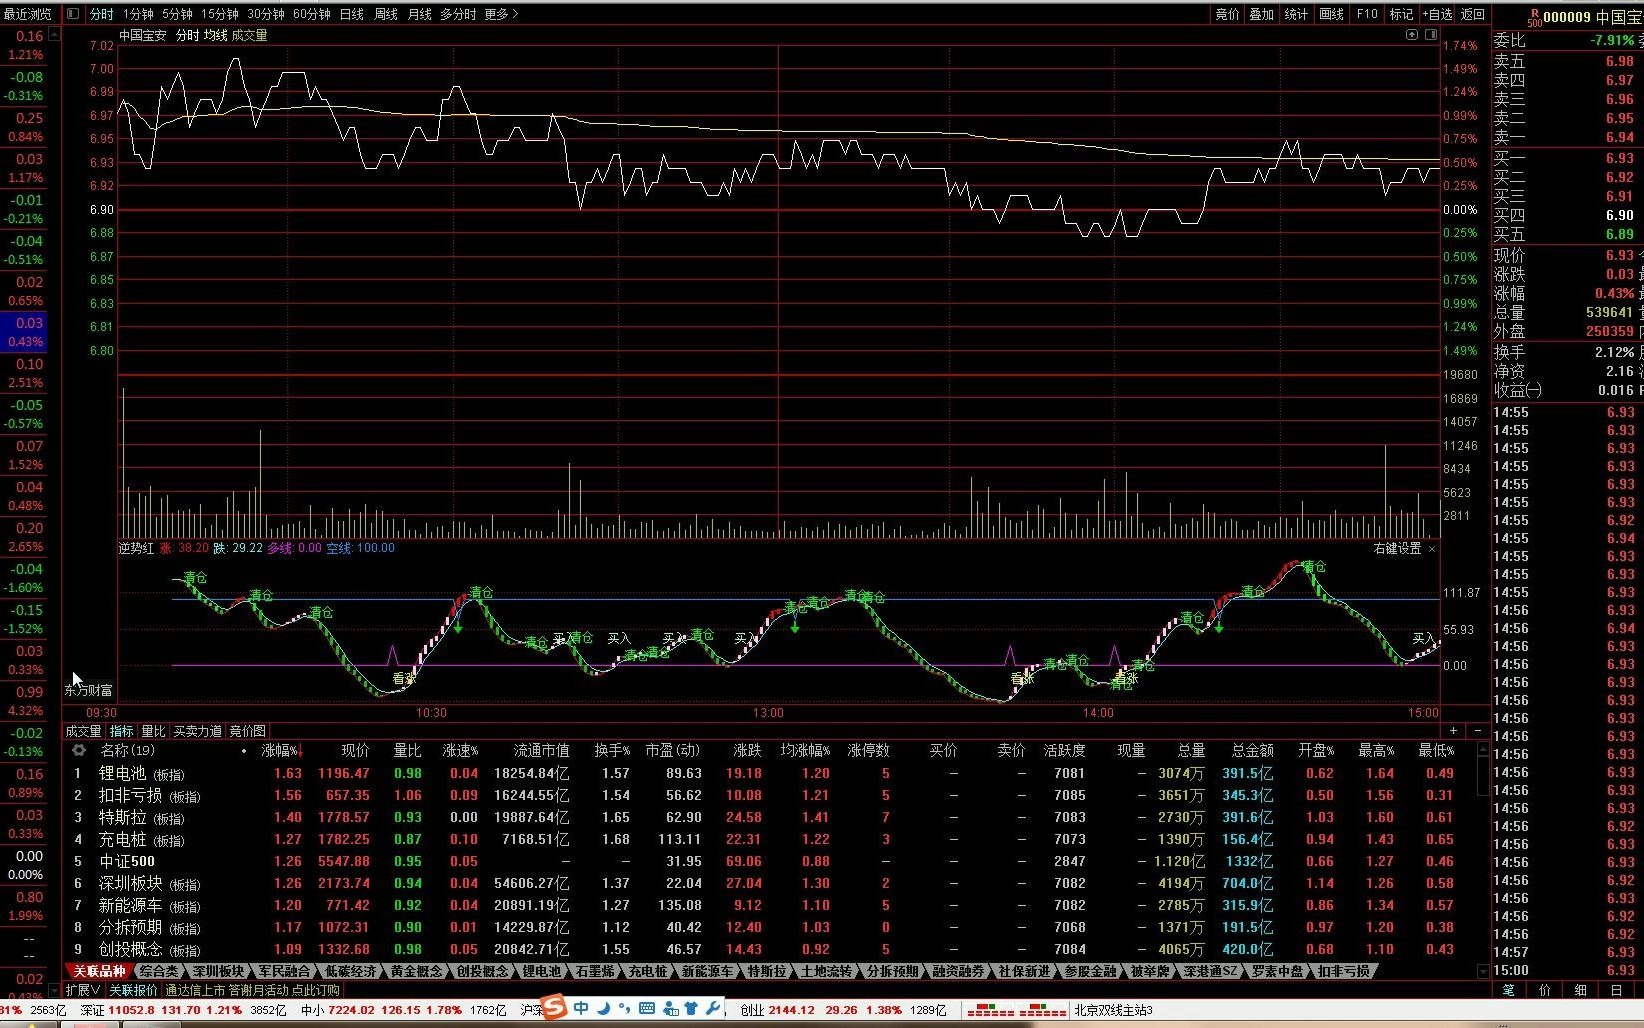Image resolution: width=1644 pixels, height=1028 pixels.
Task: Open the table column settings gear
Action: coord(78,750)
